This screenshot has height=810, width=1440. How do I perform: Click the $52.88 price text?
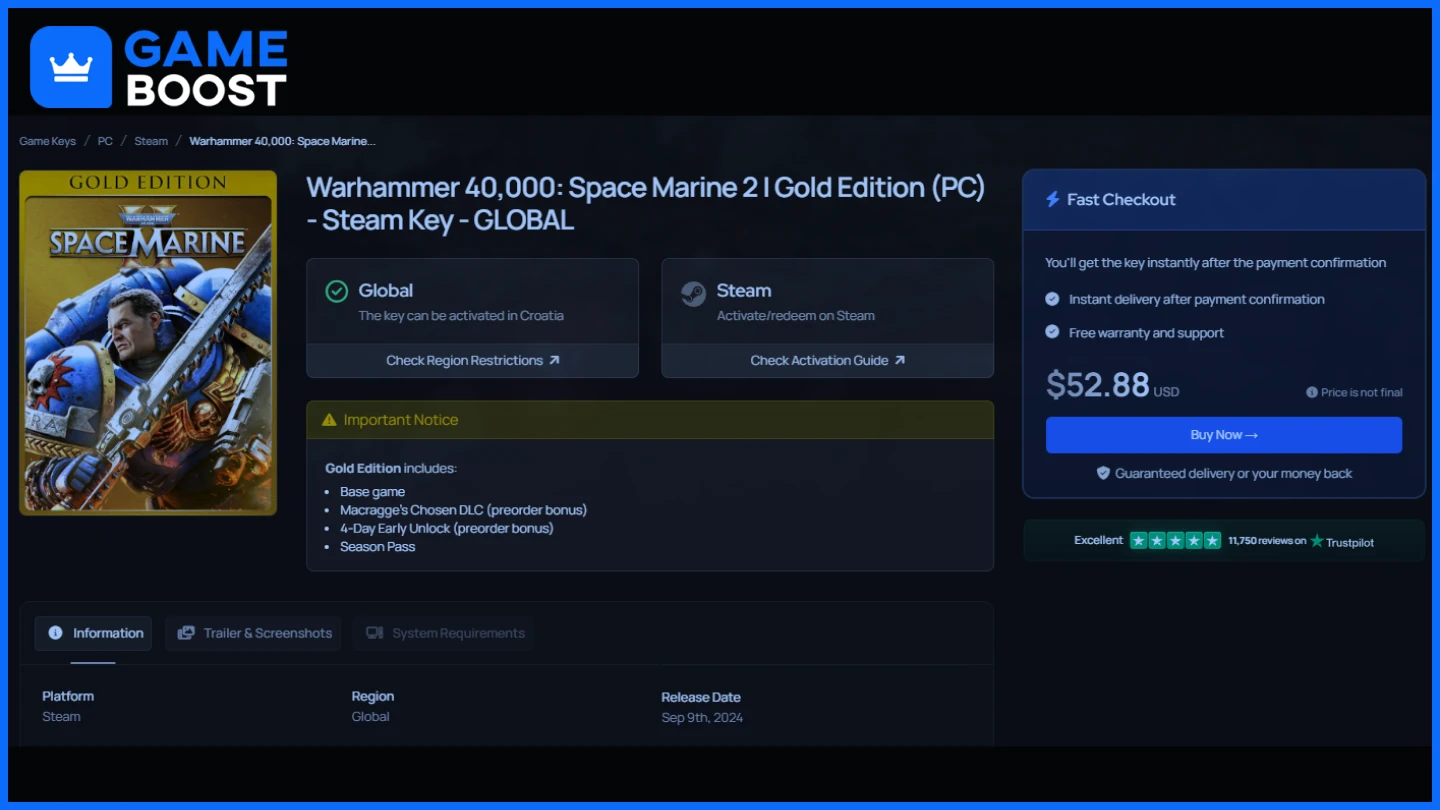(1097, 385)
